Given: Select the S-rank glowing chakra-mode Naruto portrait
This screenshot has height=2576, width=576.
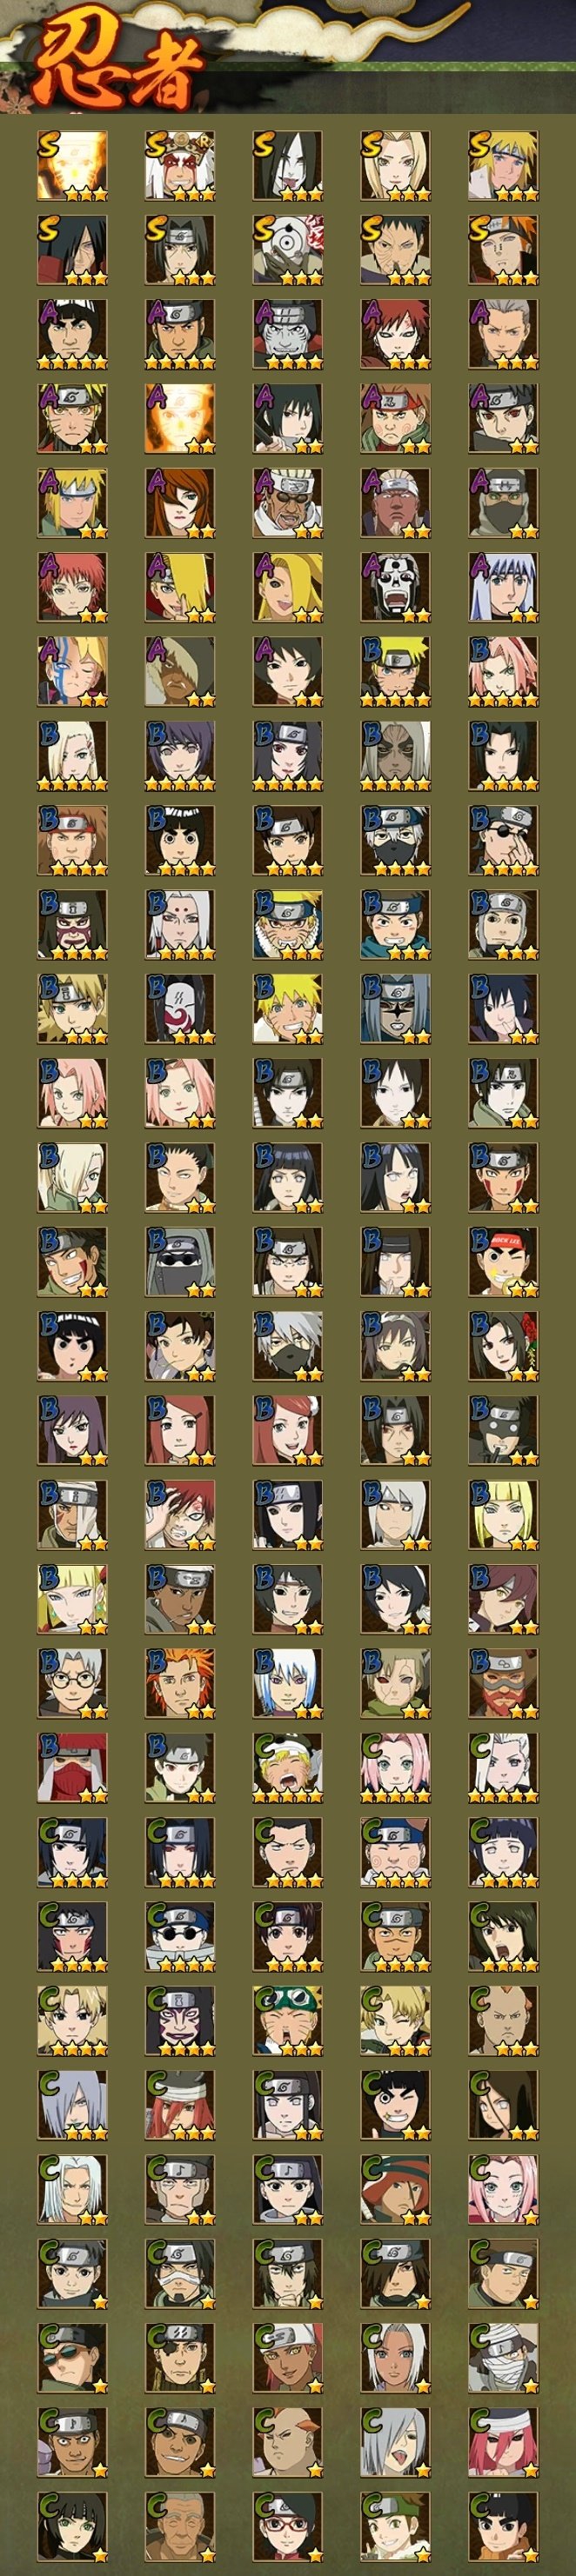Looking at the screenshot, I should 72,166.
